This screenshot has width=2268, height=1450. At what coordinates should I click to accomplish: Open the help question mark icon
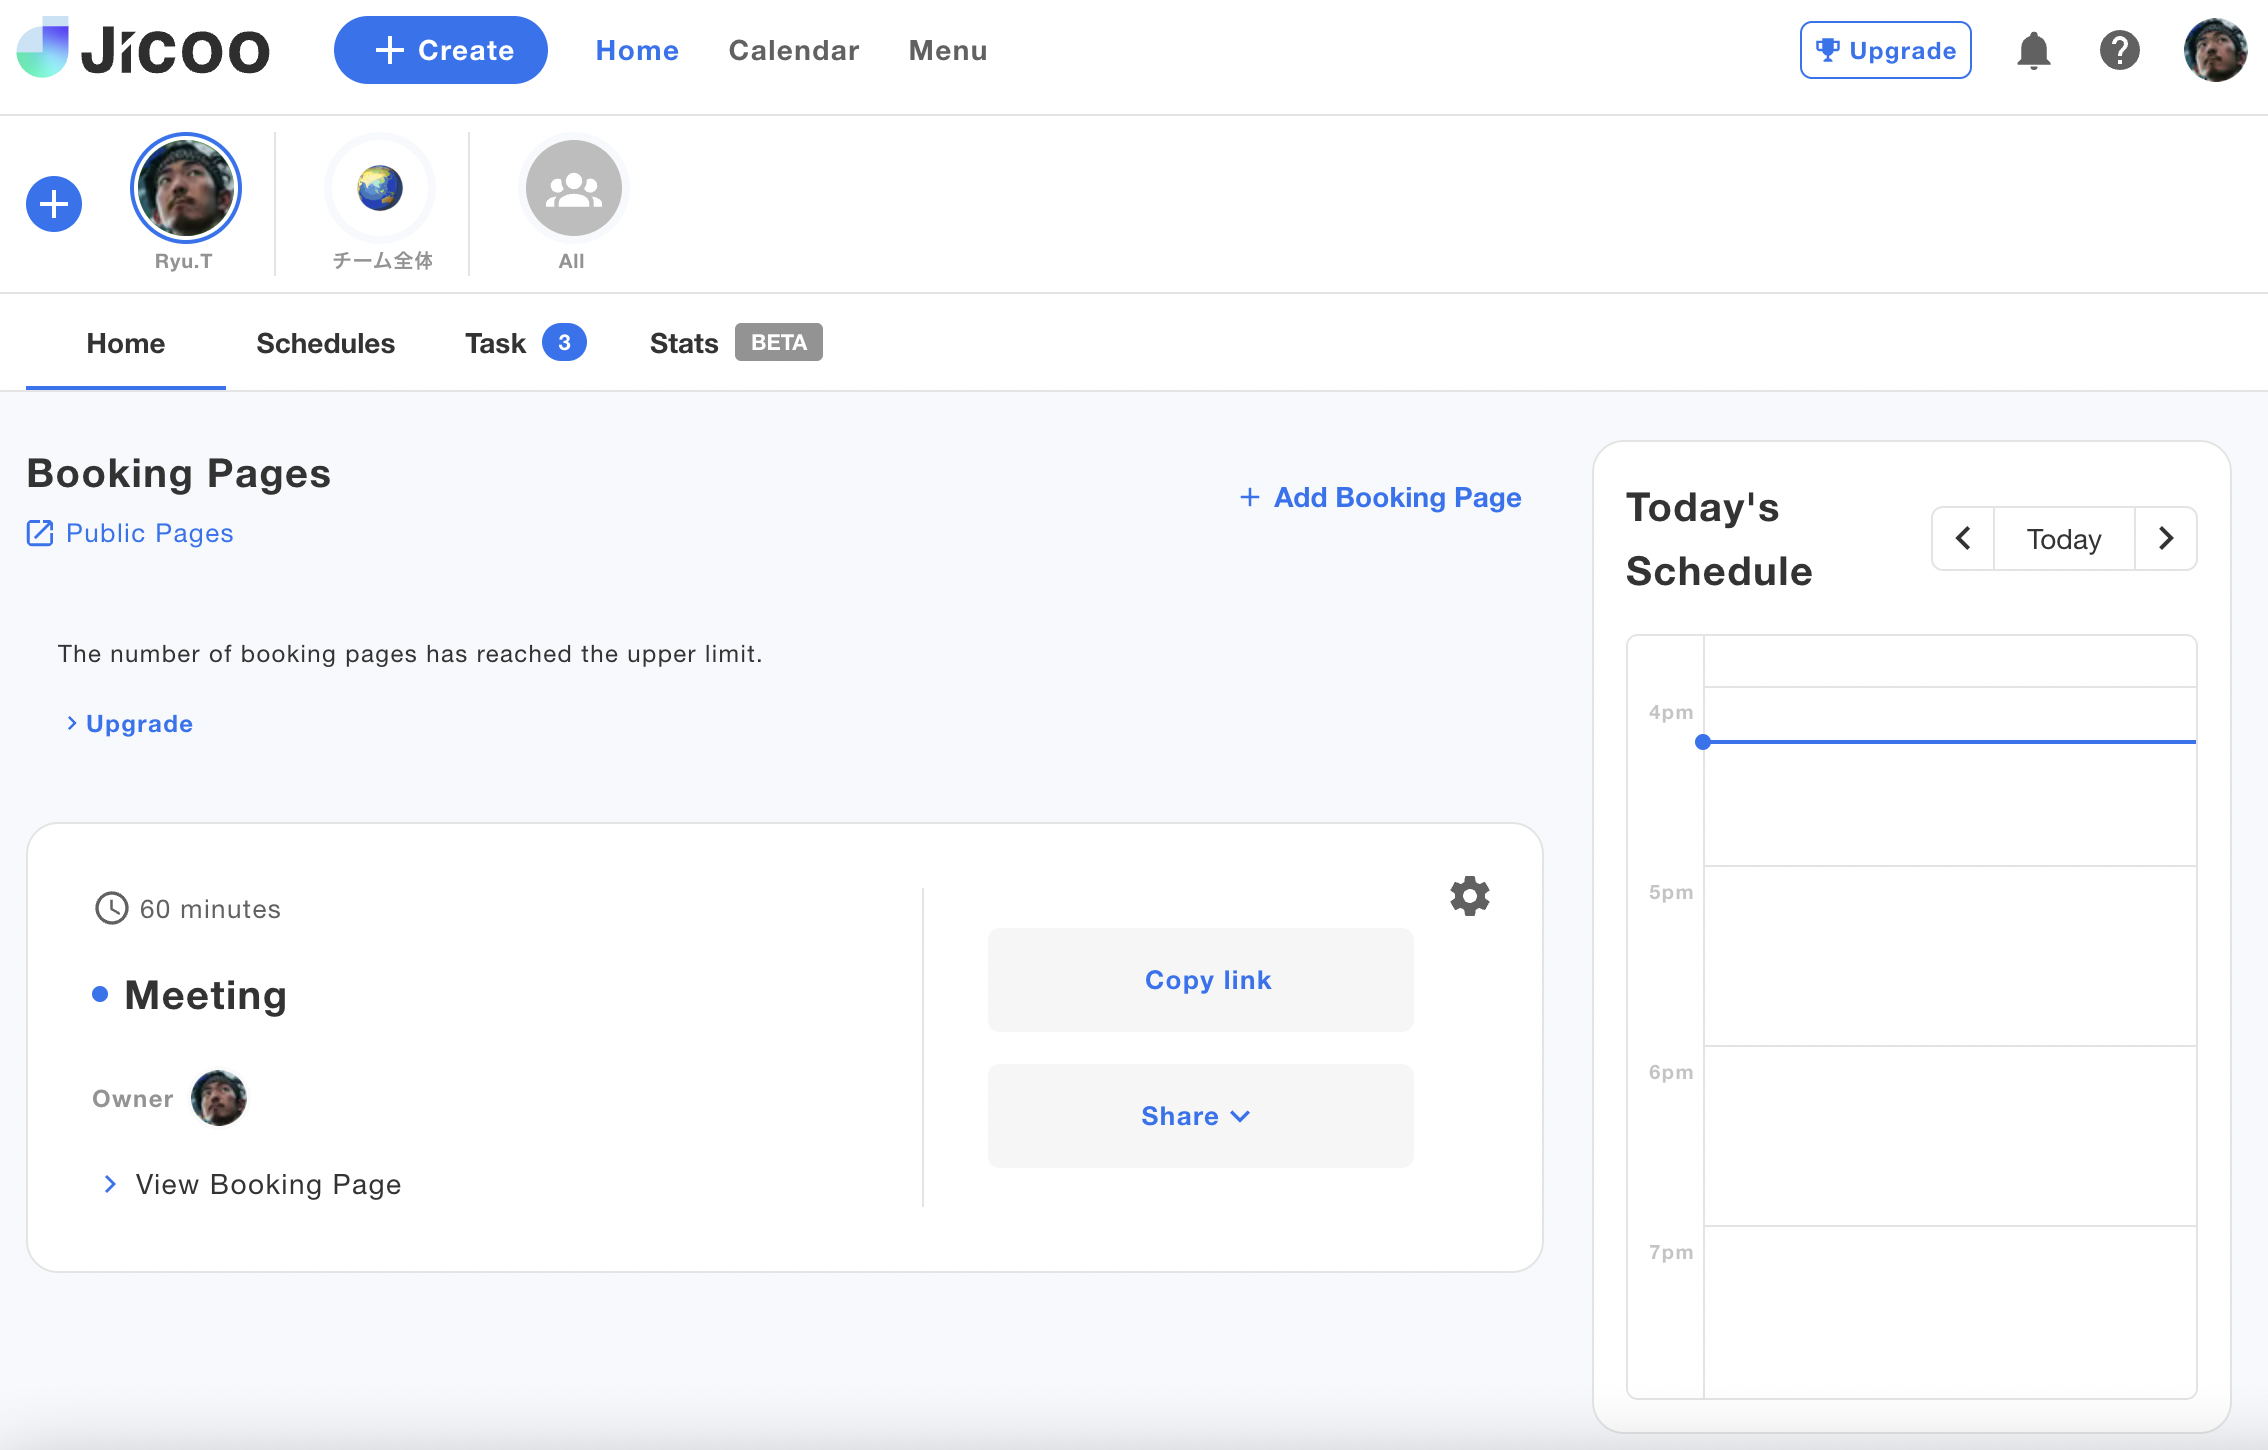2120,50
